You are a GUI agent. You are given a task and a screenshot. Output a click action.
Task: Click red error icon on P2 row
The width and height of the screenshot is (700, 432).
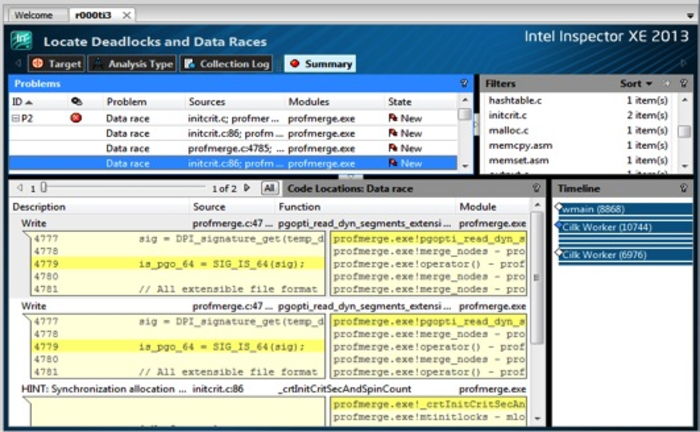pyautogui.click(x=76, y=118)
